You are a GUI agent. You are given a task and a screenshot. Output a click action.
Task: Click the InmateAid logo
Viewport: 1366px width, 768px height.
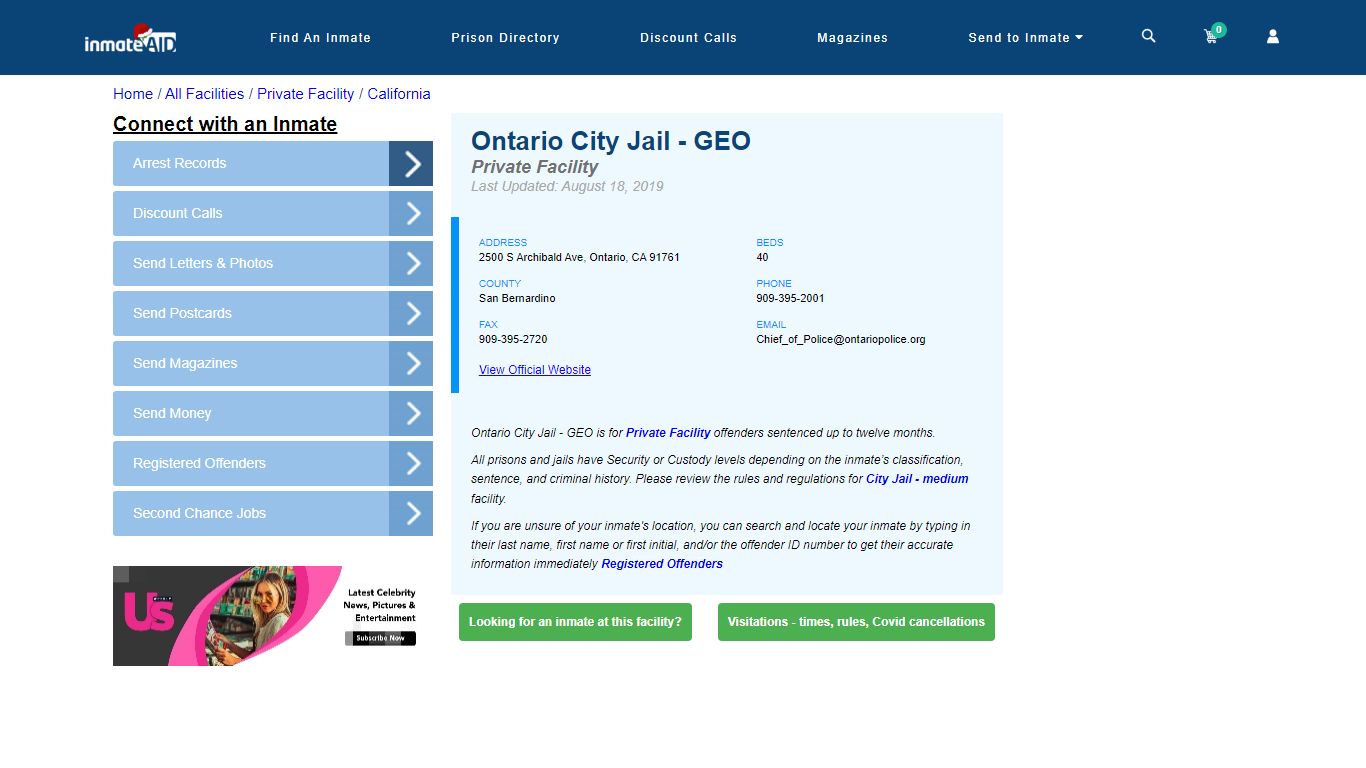coord(131,38)
